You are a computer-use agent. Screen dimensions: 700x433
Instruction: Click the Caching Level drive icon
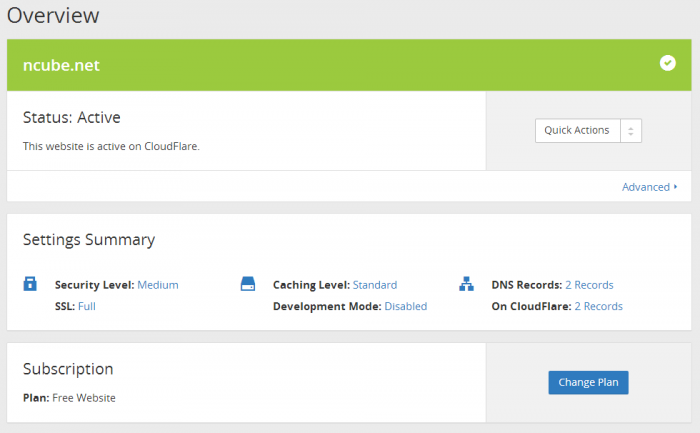click(x=248, y=284)
